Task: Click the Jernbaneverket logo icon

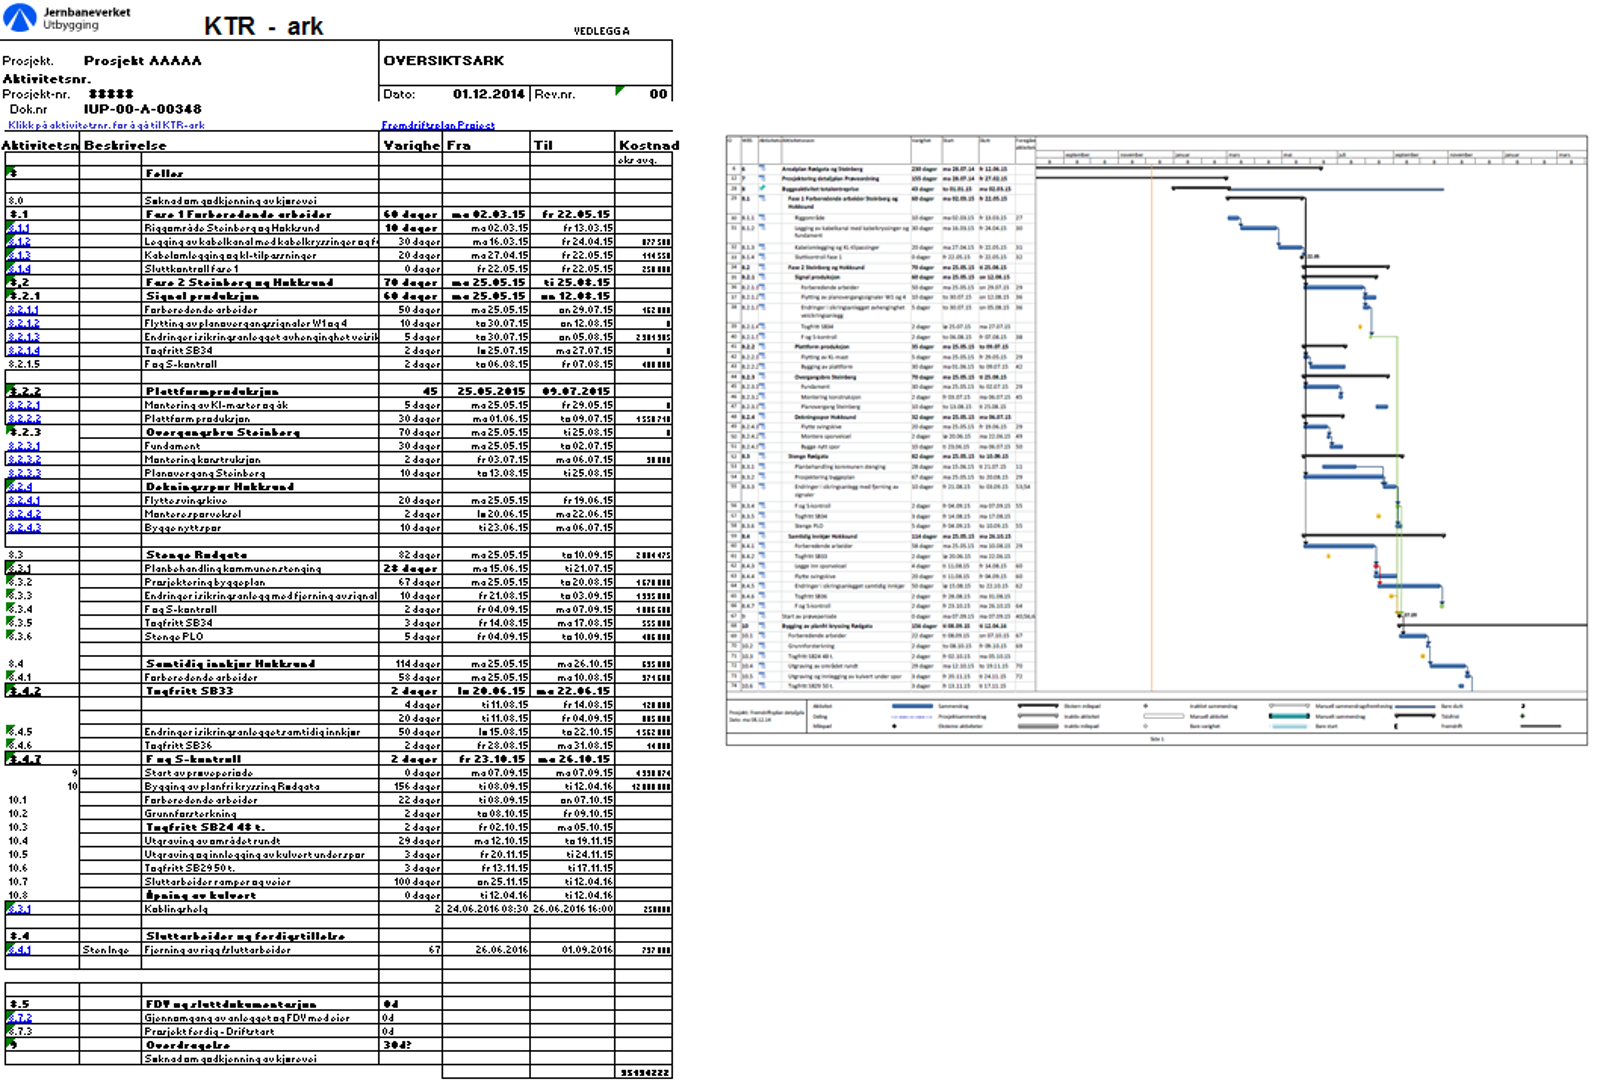Action: click(x=19, y=17)
